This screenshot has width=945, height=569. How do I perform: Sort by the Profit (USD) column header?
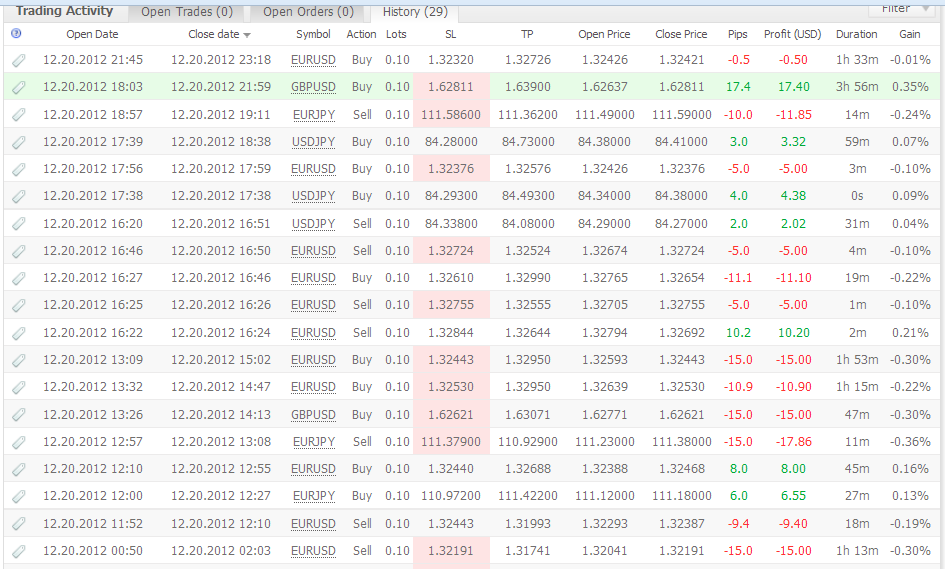tap(793, 34)
